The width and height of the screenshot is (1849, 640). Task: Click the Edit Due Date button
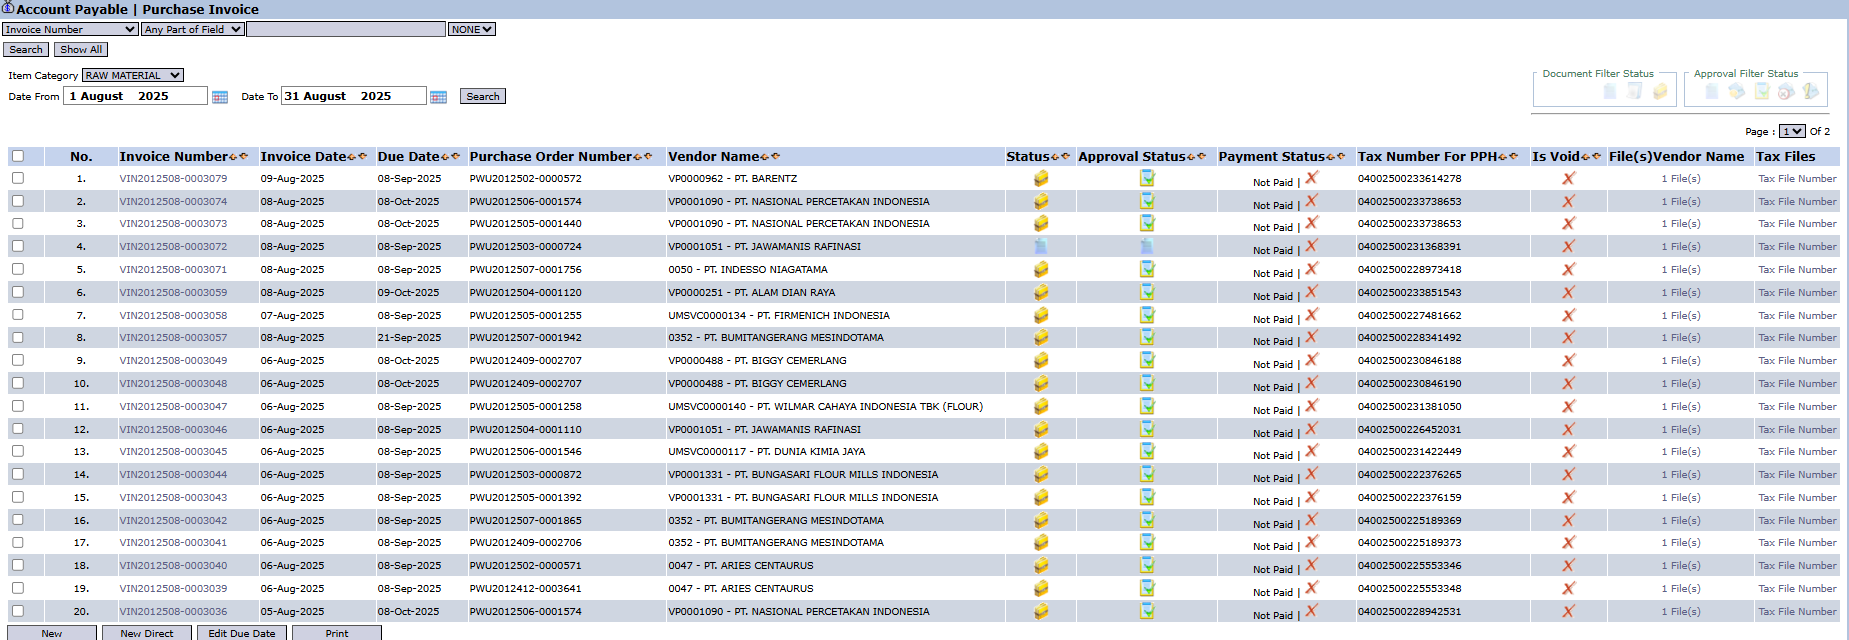[x=241, y=633]
